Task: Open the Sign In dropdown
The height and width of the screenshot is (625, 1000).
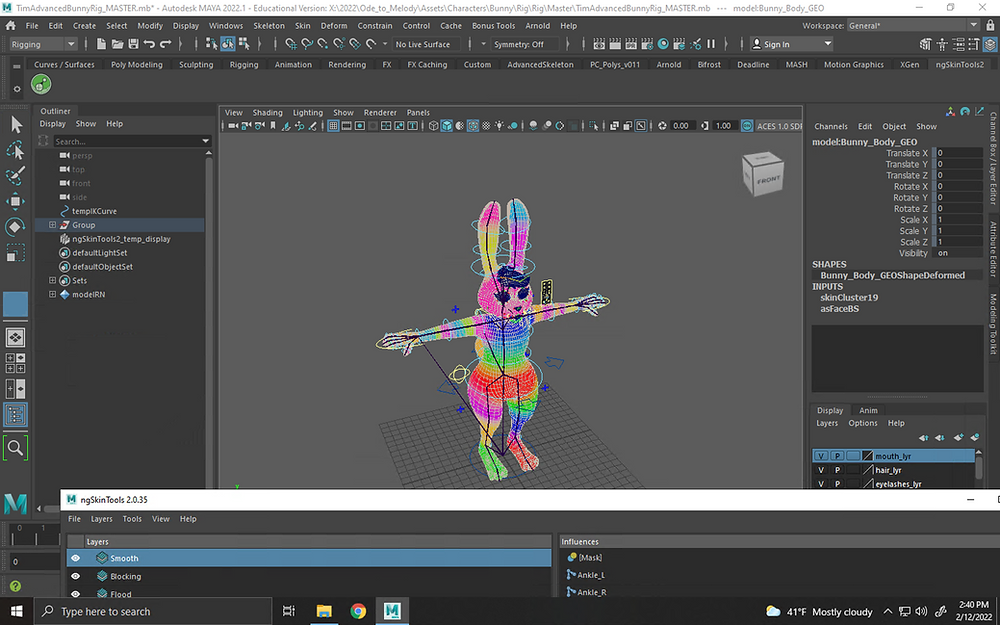Action: [792, 44]
